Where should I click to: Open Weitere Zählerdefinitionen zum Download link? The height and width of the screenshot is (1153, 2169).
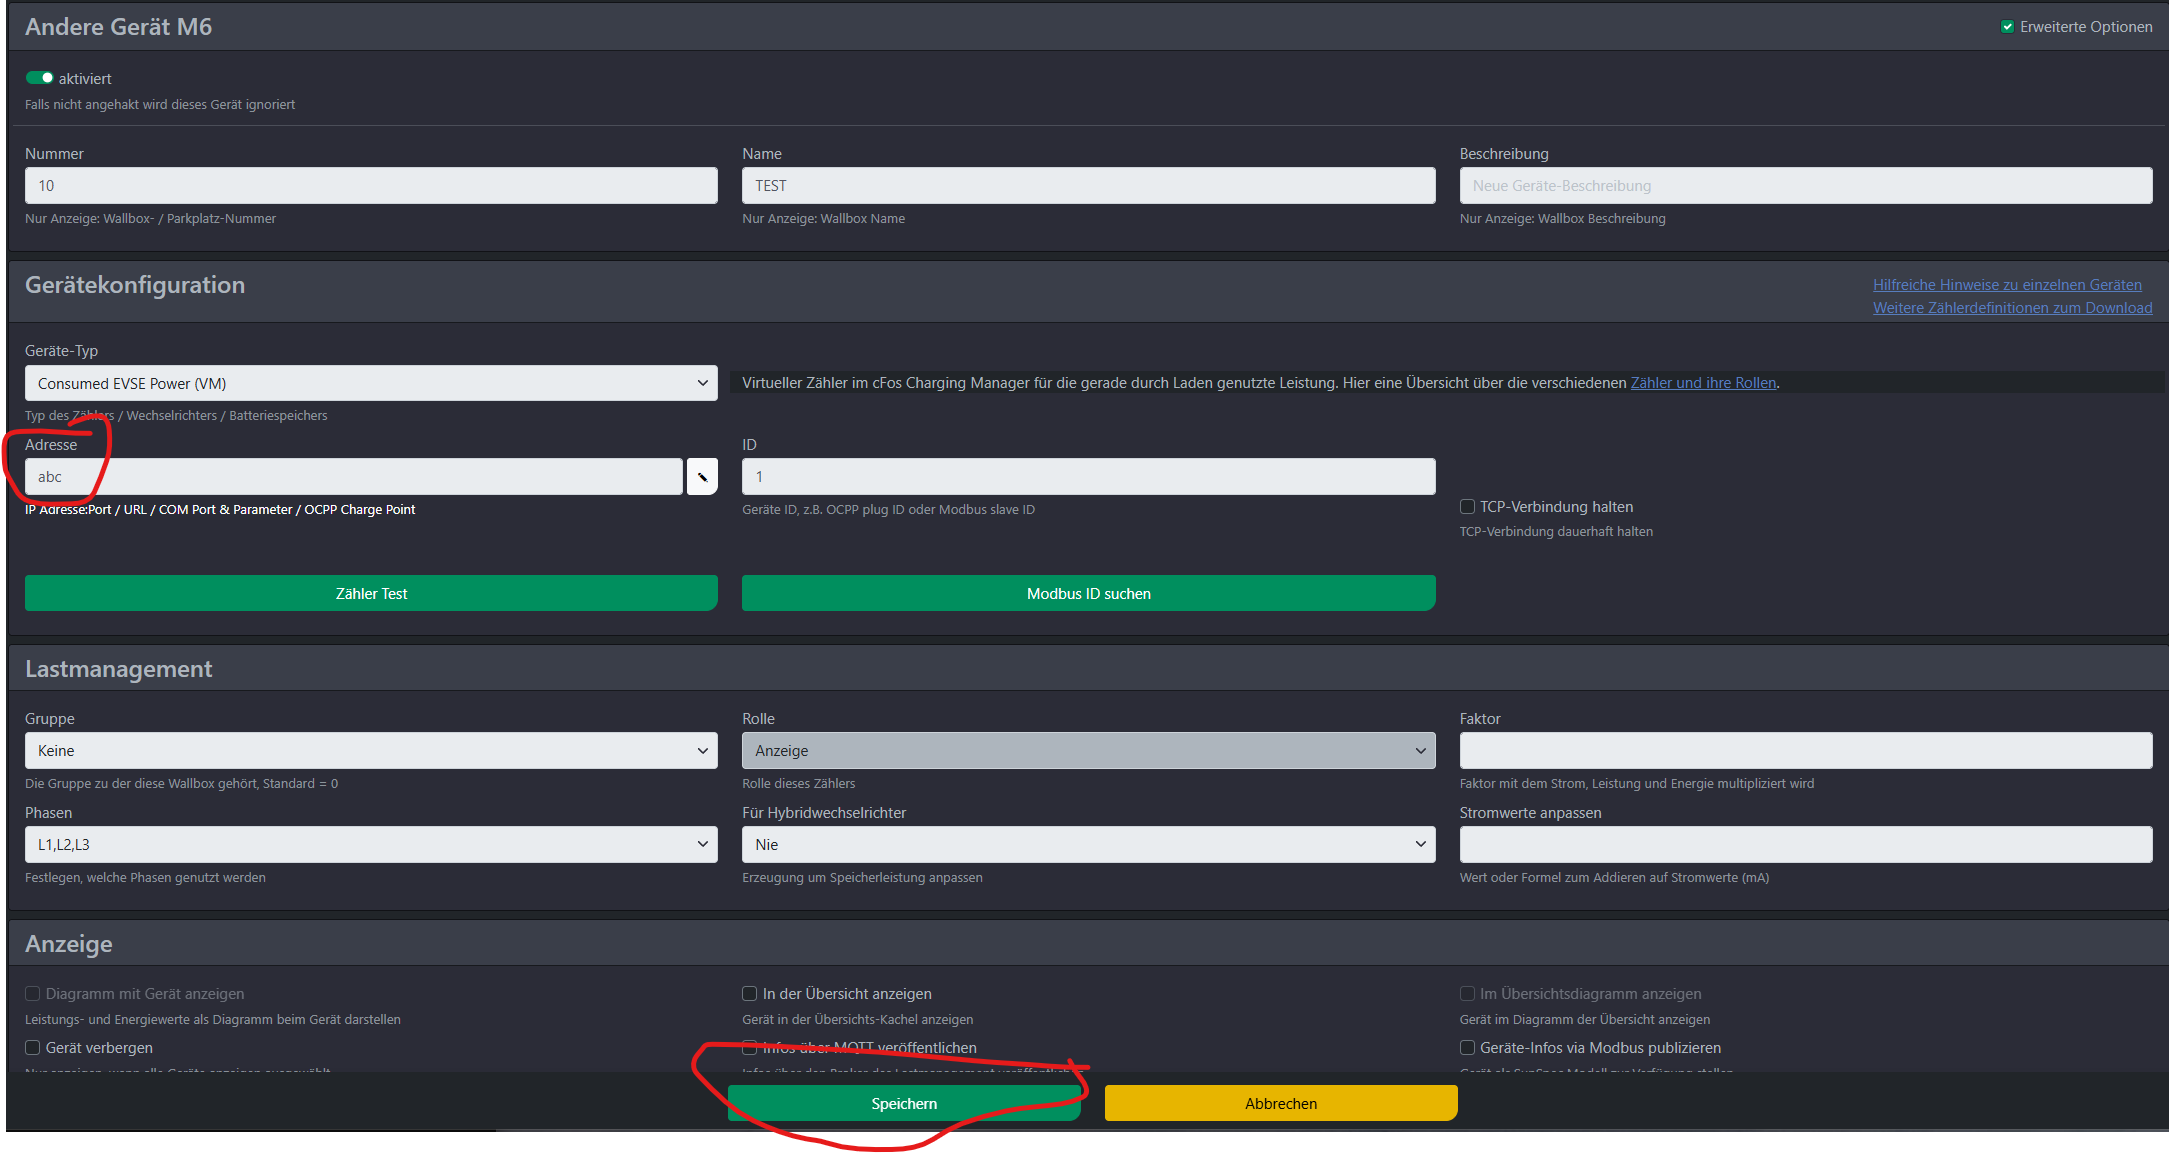click(x=2012, y=308)
